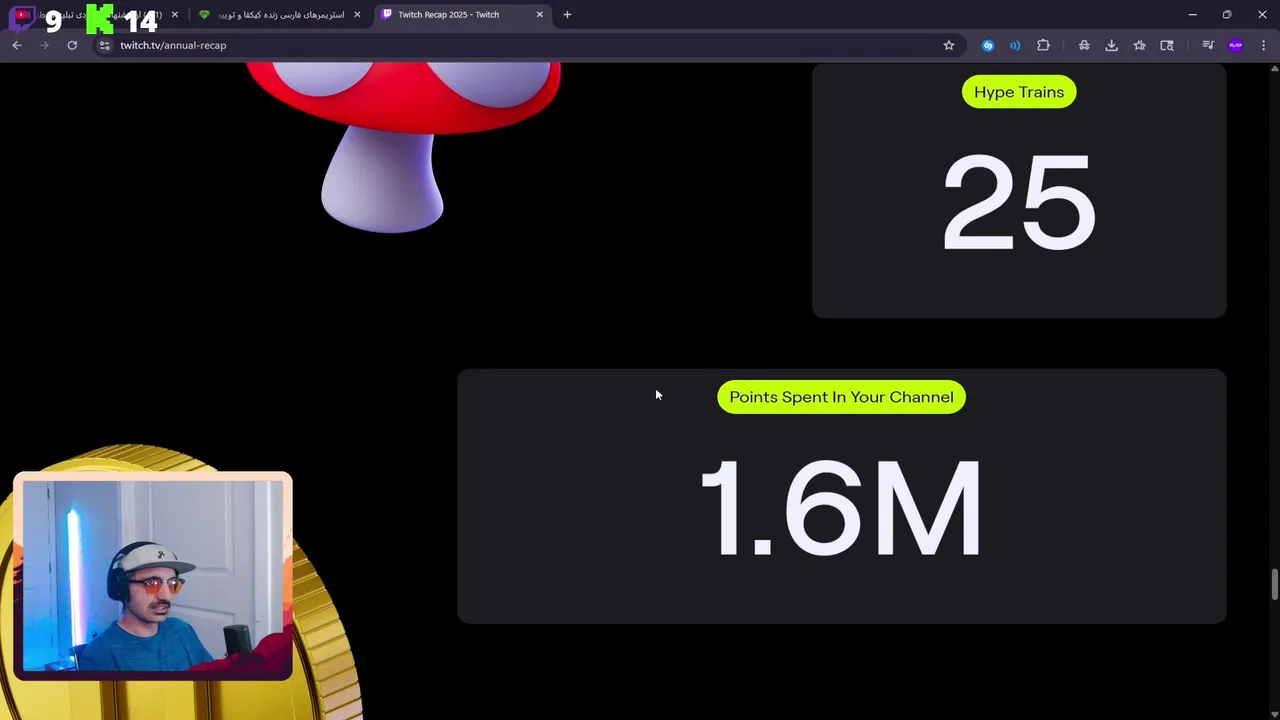Open site information icon in address bar
The width and height of the screenshot is (1280, 720).
[x=104, y=45]
